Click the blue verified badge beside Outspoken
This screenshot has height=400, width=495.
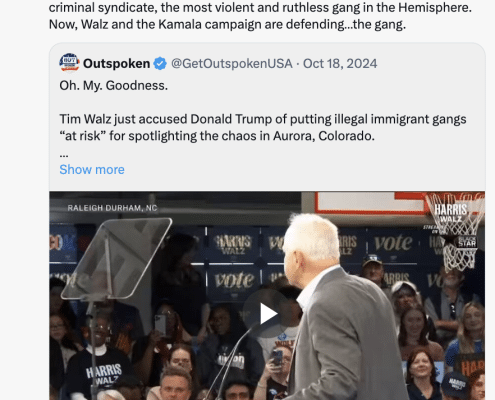160,64
